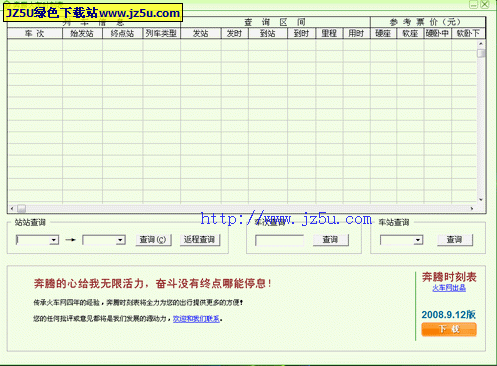Click the horizontal scrollbar right arrow
497x366 pixels.
[x=472, y=209]
